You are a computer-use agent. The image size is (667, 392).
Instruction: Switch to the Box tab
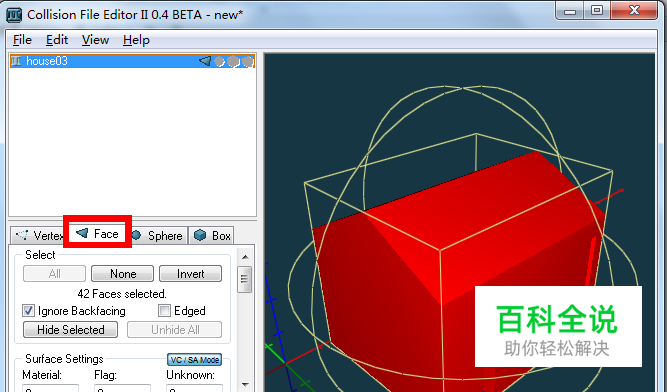211,236
